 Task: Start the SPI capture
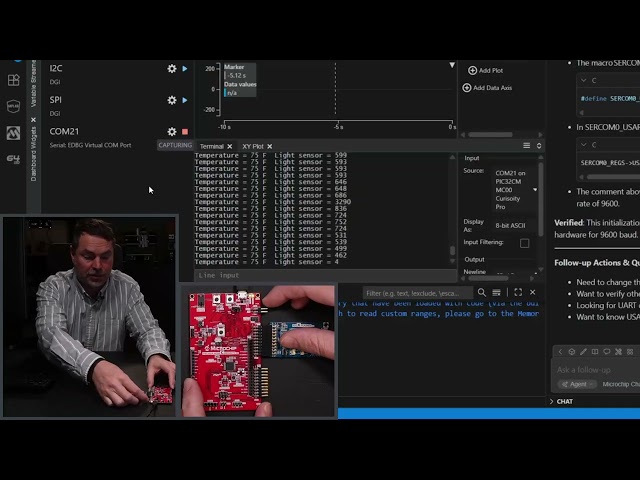[x=185, y=100]
